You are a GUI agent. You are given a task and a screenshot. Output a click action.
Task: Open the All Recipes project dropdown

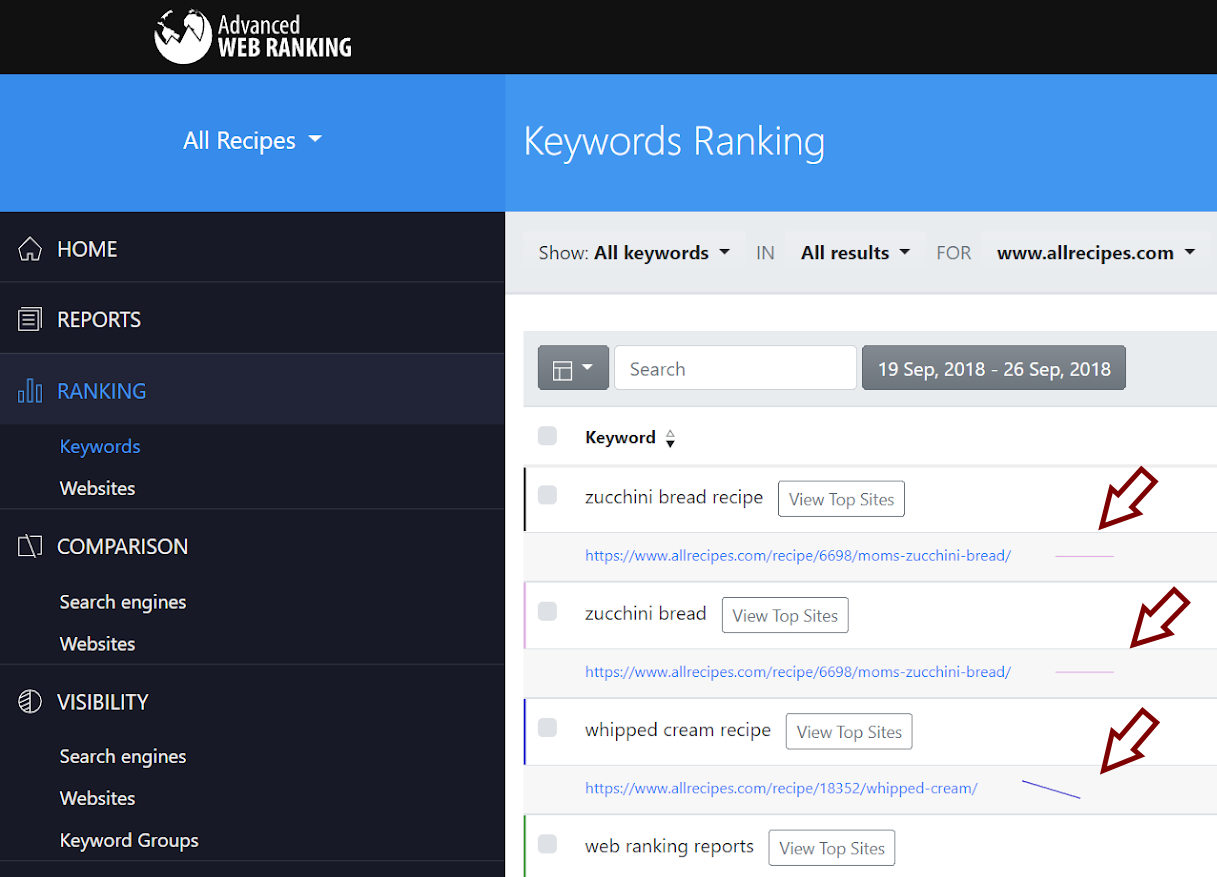coord(253,141)
